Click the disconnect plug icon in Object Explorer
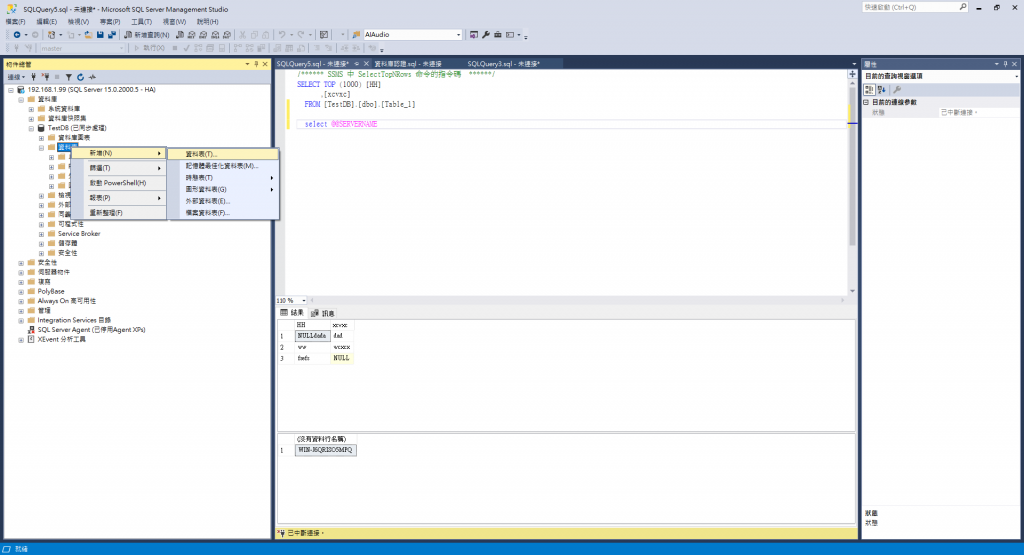This screenshot has height=555, width=1024. click(45, 77)
